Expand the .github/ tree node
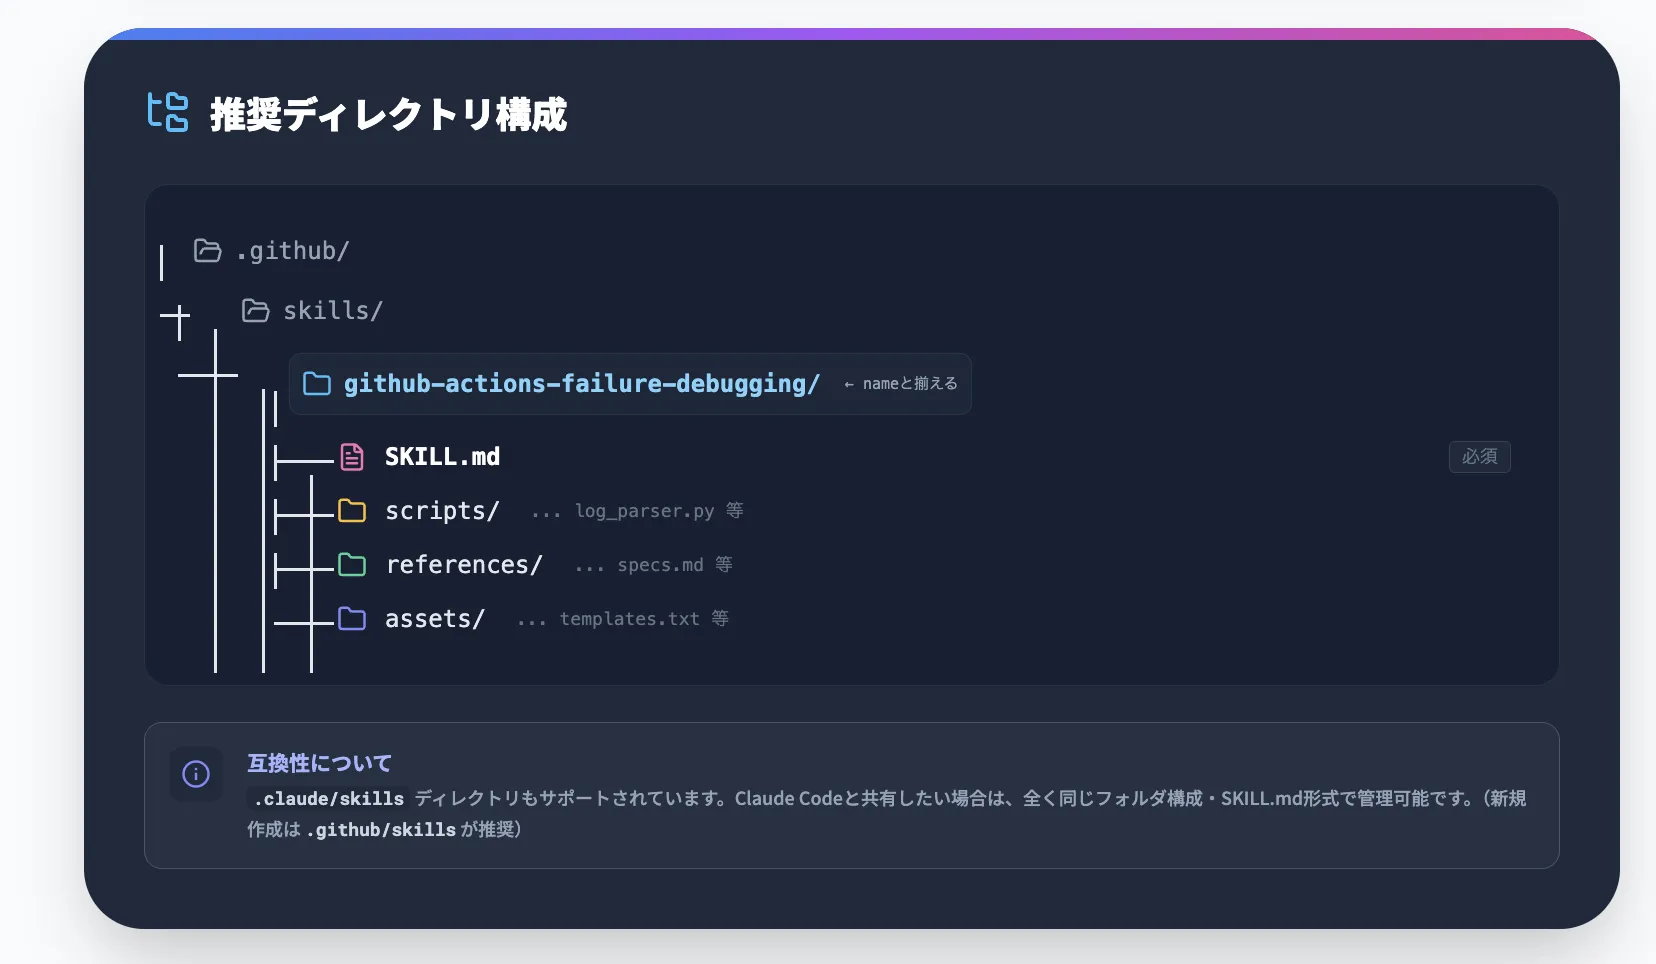This screenshot has width=1656, height=964. (293, 250)
